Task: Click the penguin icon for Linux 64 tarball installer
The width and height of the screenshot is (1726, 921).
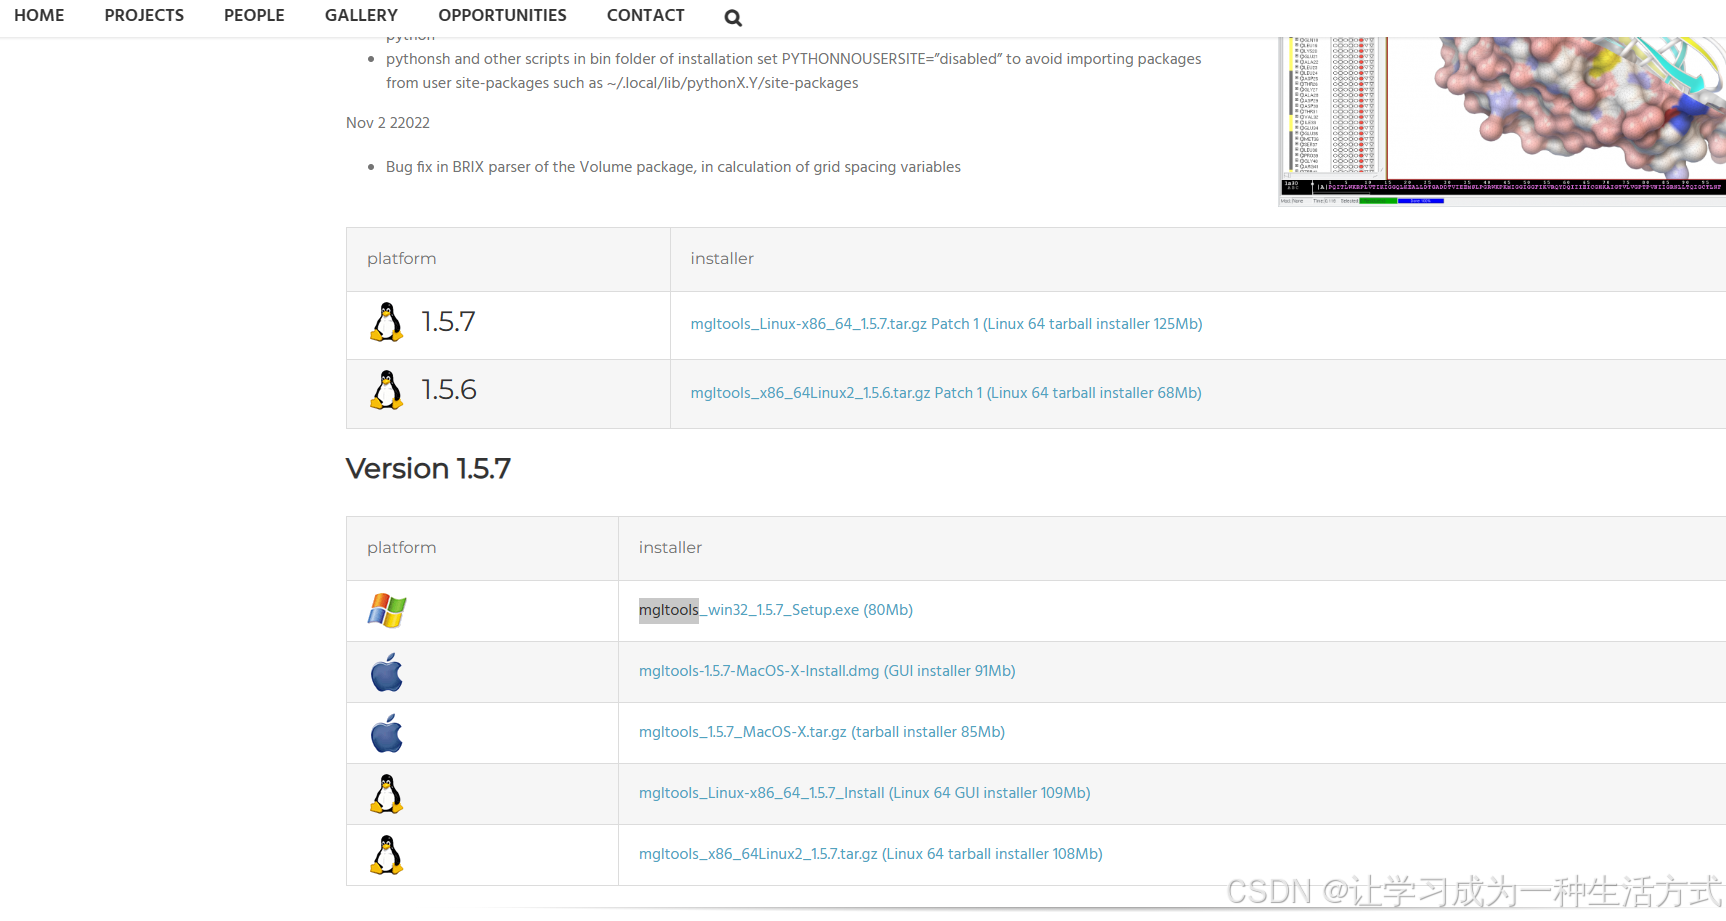Action: 385,854
